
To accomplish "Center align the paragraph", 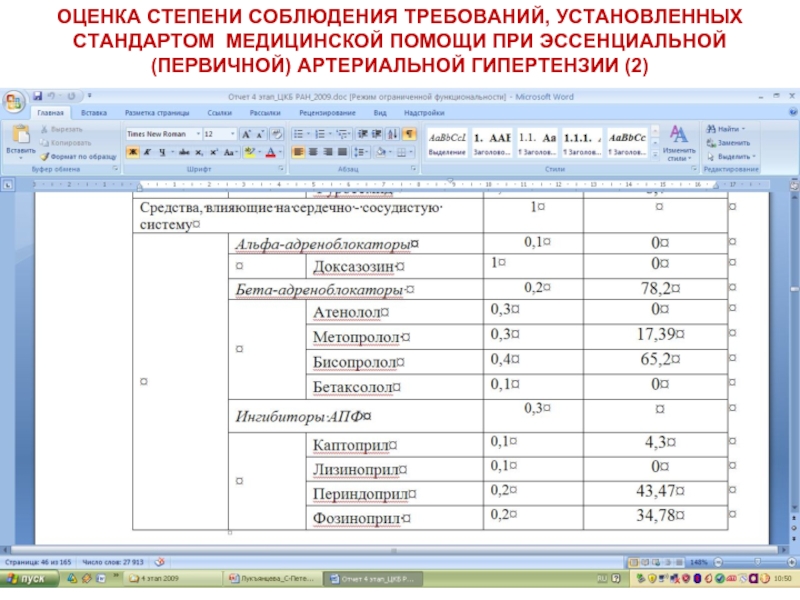I will (x=313, y=152).
